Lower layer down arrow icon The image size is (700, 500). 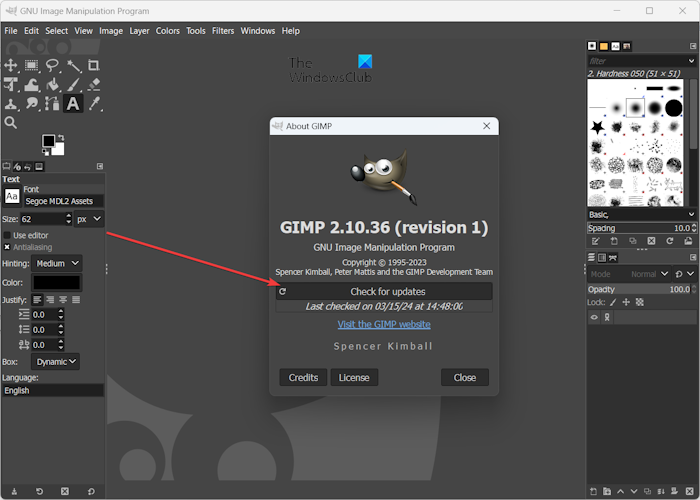point(634,492)
